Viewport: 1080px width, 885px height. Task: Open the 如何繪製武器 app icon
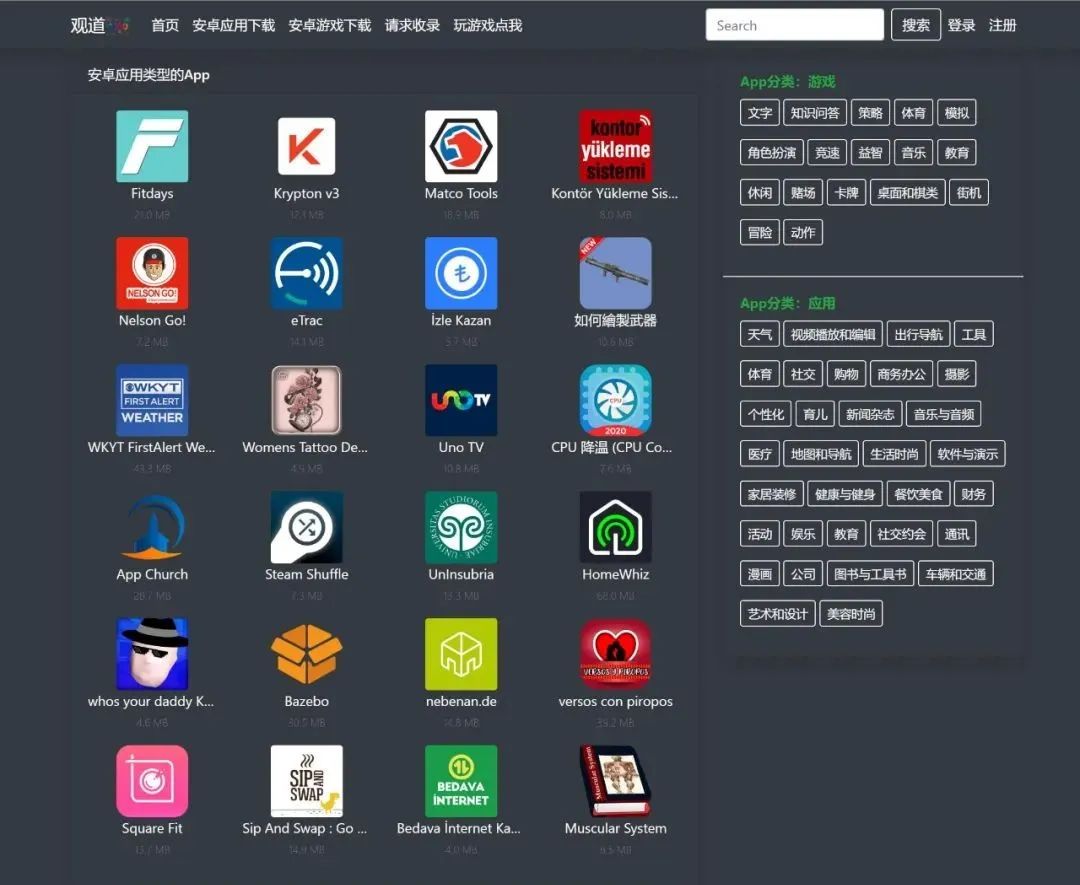click(615, 273)
